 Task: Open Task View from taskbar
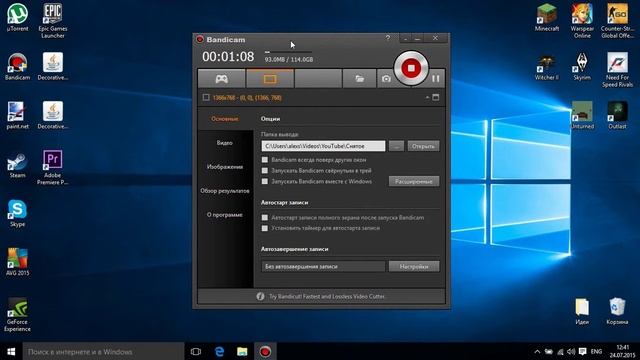(196, 351)
